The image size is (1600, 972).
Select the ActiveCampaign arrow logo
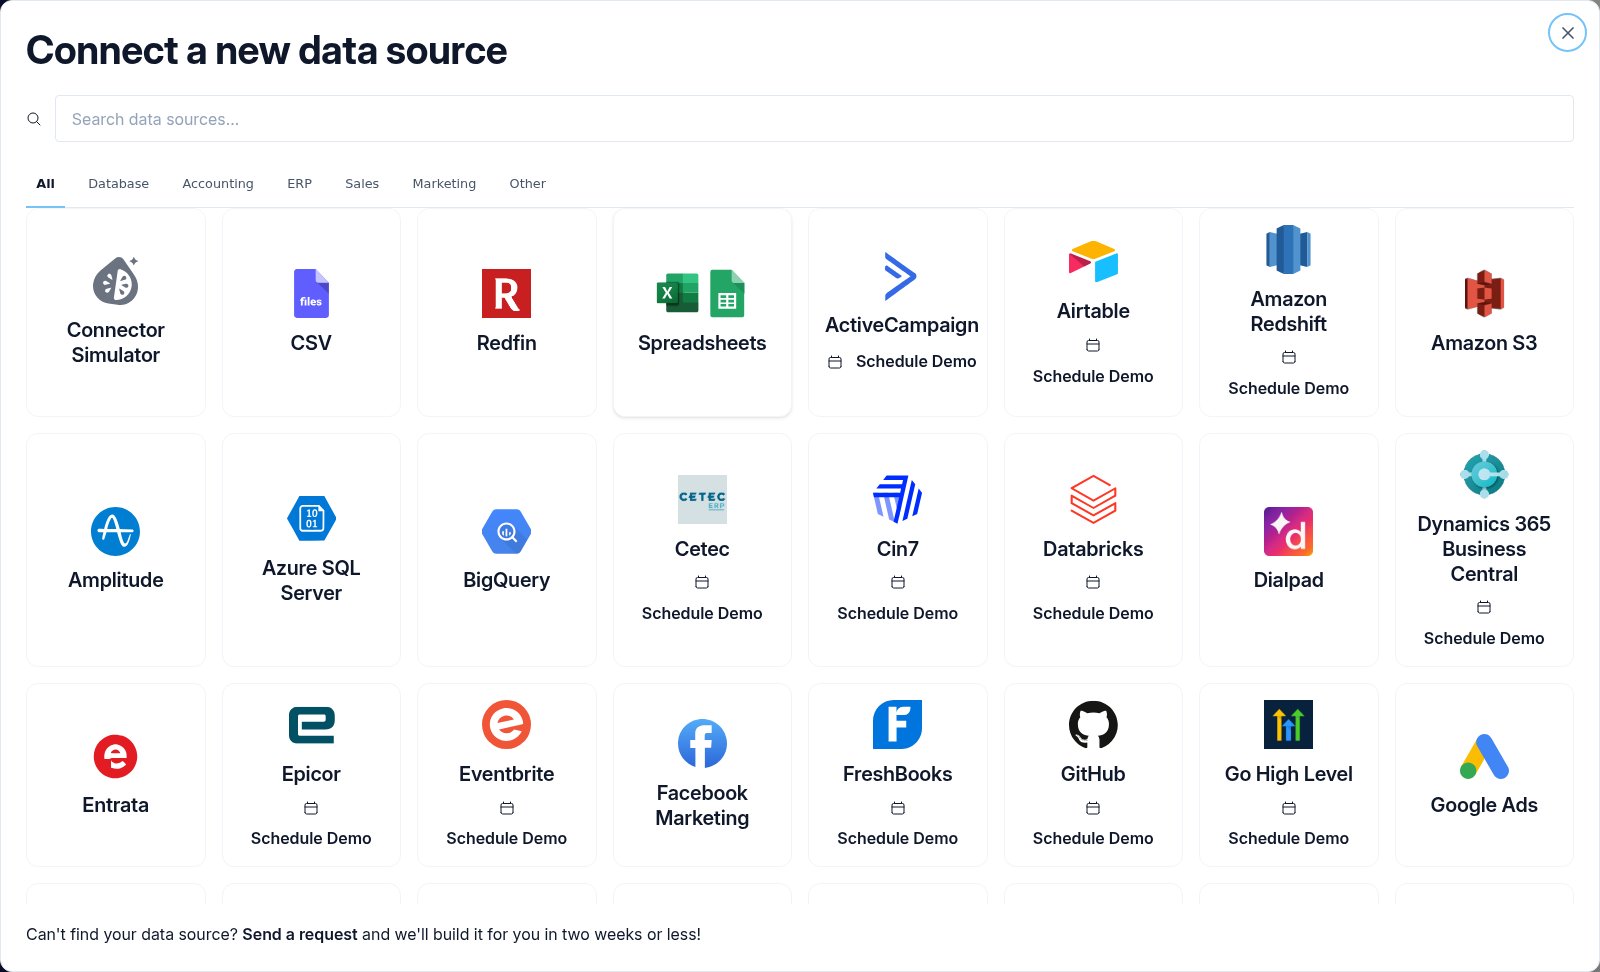click(x=900, y=276)
